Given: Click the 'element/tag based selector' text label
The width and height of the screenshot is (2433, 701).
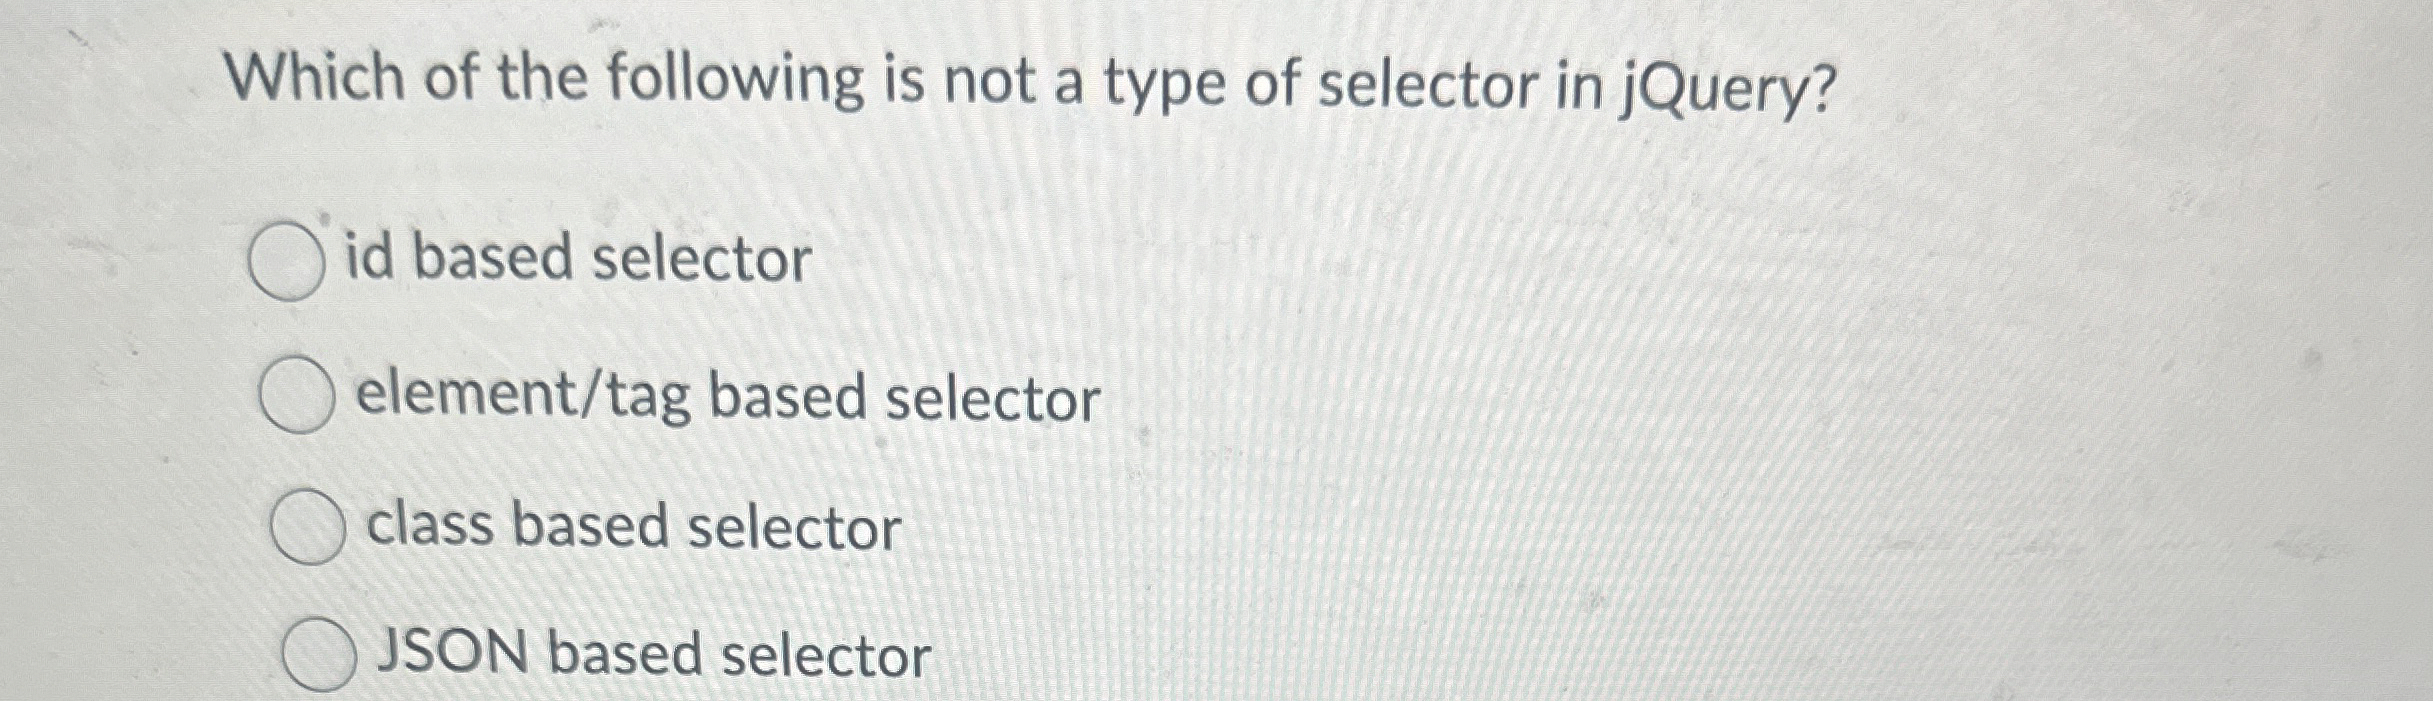Looking at the screenshot, I should [x=725, y=395].
